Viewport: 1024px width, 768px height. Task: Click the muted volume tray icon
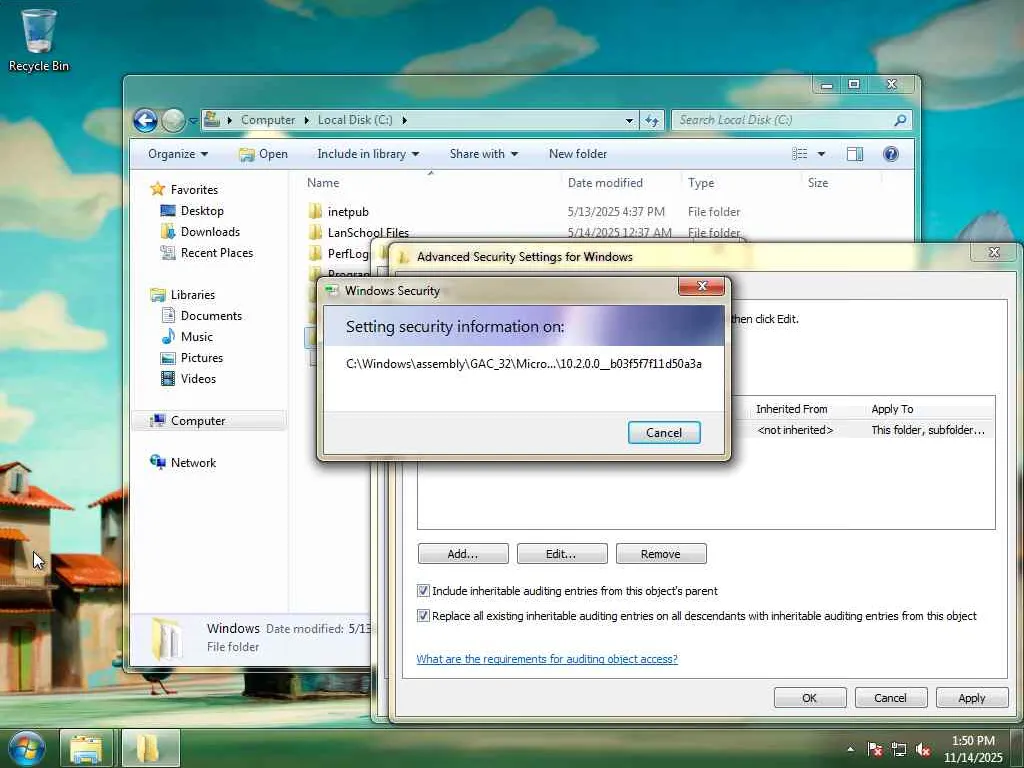tap(923, 749)
